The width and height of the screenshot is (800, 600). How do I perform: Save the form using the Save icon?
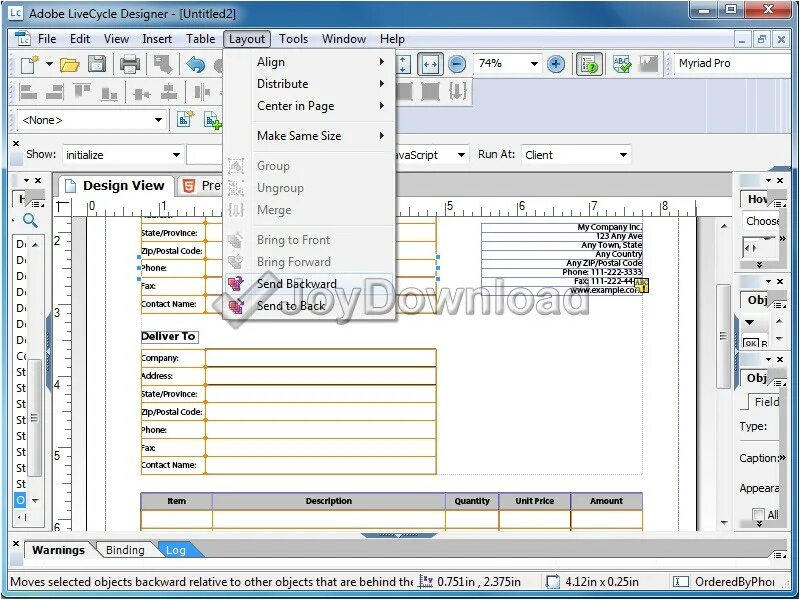[96, 64]
